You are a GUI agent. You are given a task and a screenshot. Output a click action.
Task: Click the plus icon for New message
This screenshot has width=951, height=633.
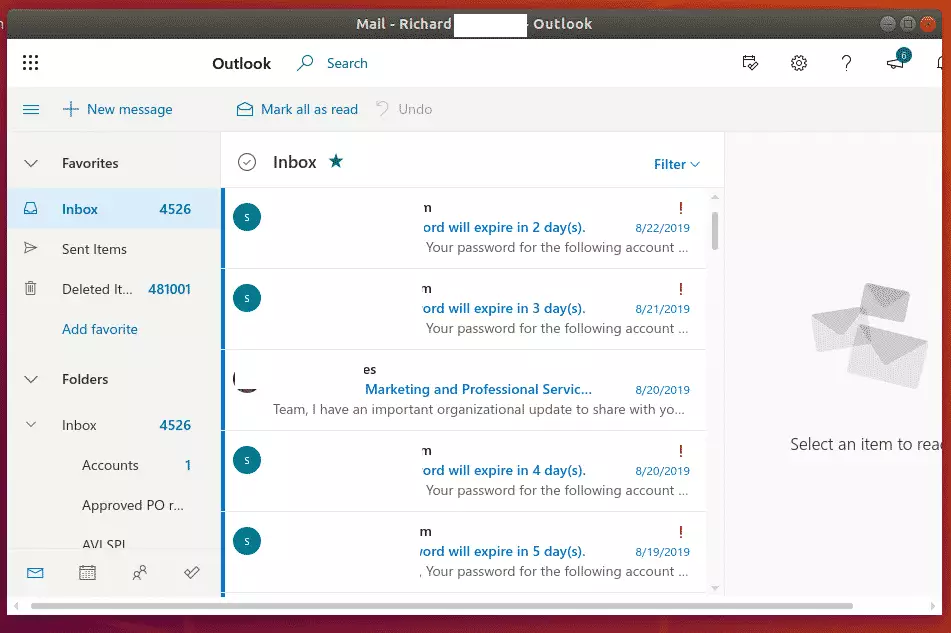click(x=71, y=109)
